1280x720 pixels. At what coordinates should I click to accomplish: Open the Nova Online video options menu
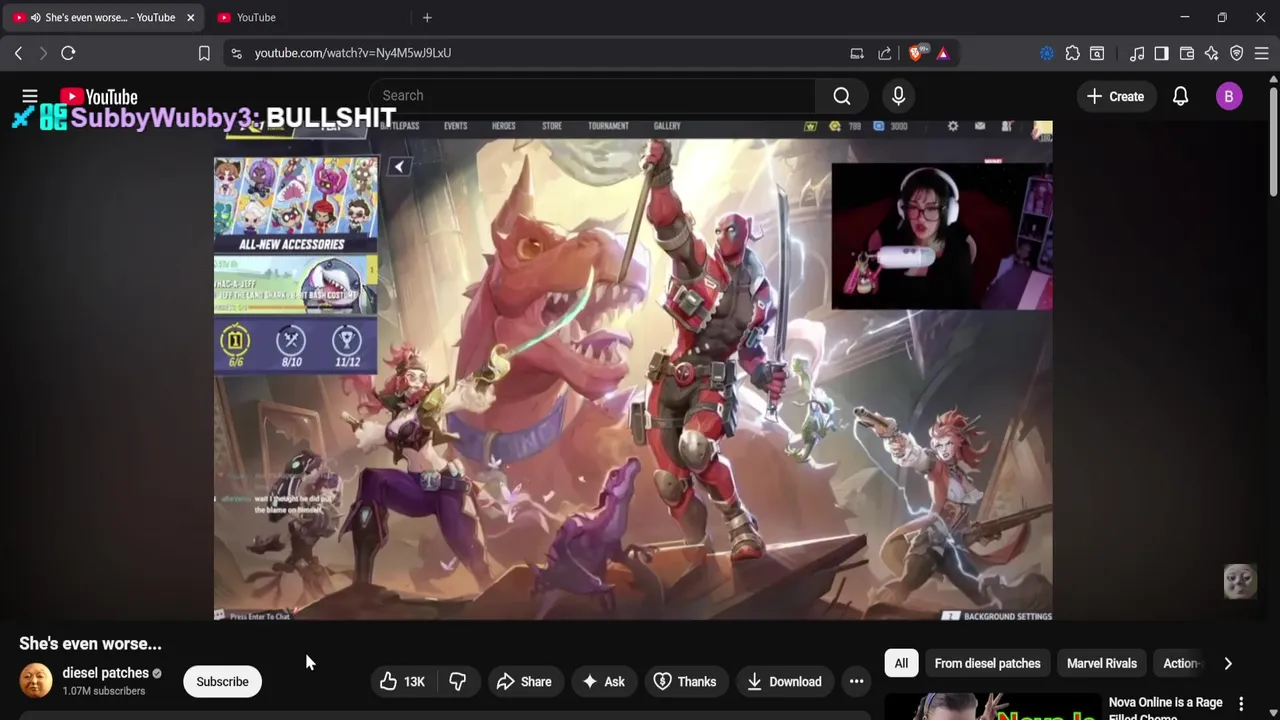[x=1241, y=704]
